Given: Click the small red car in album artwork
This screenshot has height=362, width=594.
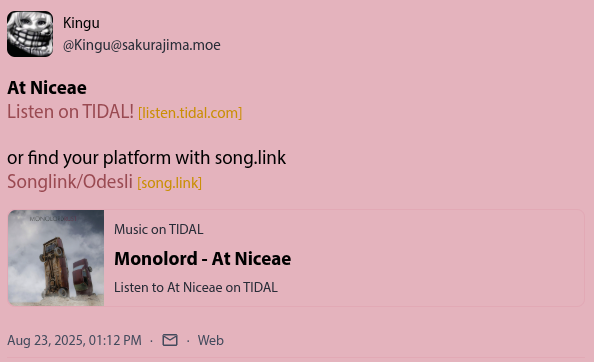Looking at the screenshot, I should (83, 276).
